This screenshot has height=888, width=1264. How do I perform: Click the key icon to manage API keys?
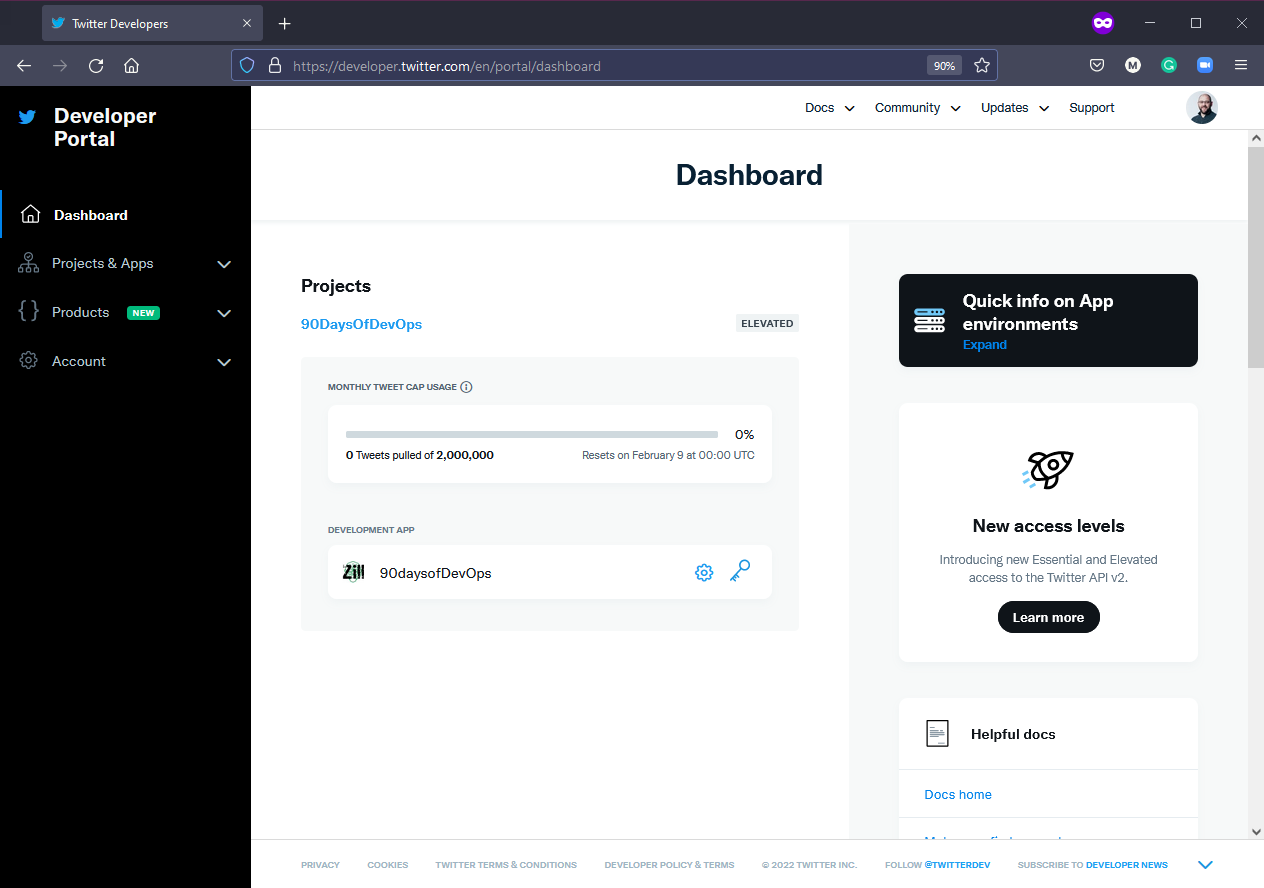(740, 572)
